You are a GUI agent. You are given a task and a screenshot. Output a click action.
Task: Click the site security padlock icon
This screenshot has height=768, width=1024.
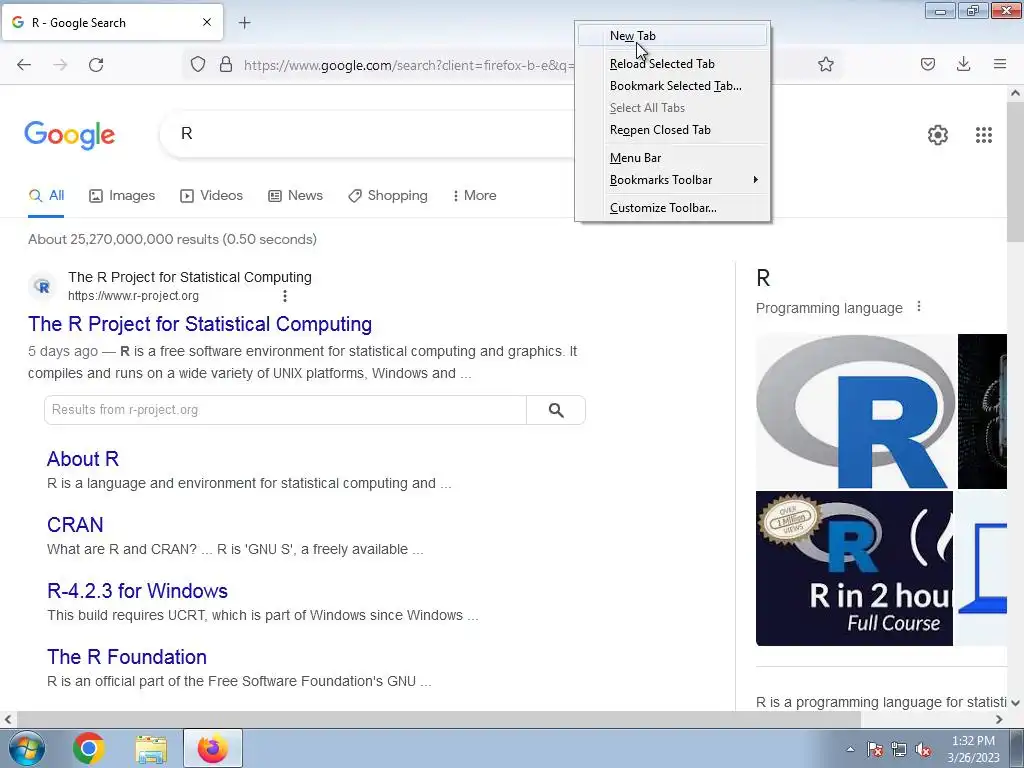(x=226, y=64)
